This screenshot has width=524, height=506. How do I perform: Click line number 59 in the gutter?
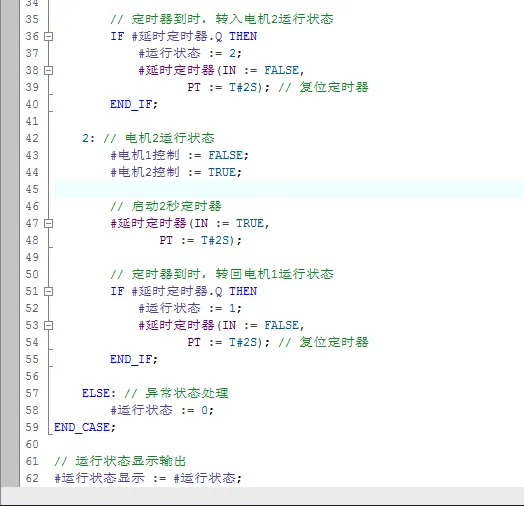(x=32, y=427)
